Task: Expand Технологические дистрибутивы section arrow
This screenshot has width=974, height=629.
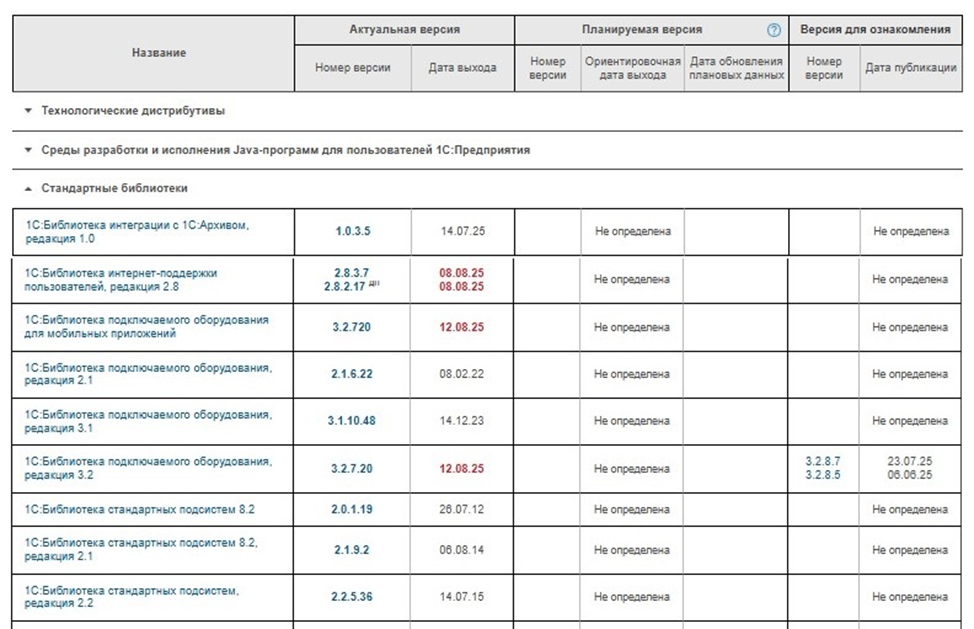Action: click(x=28, y=111)
